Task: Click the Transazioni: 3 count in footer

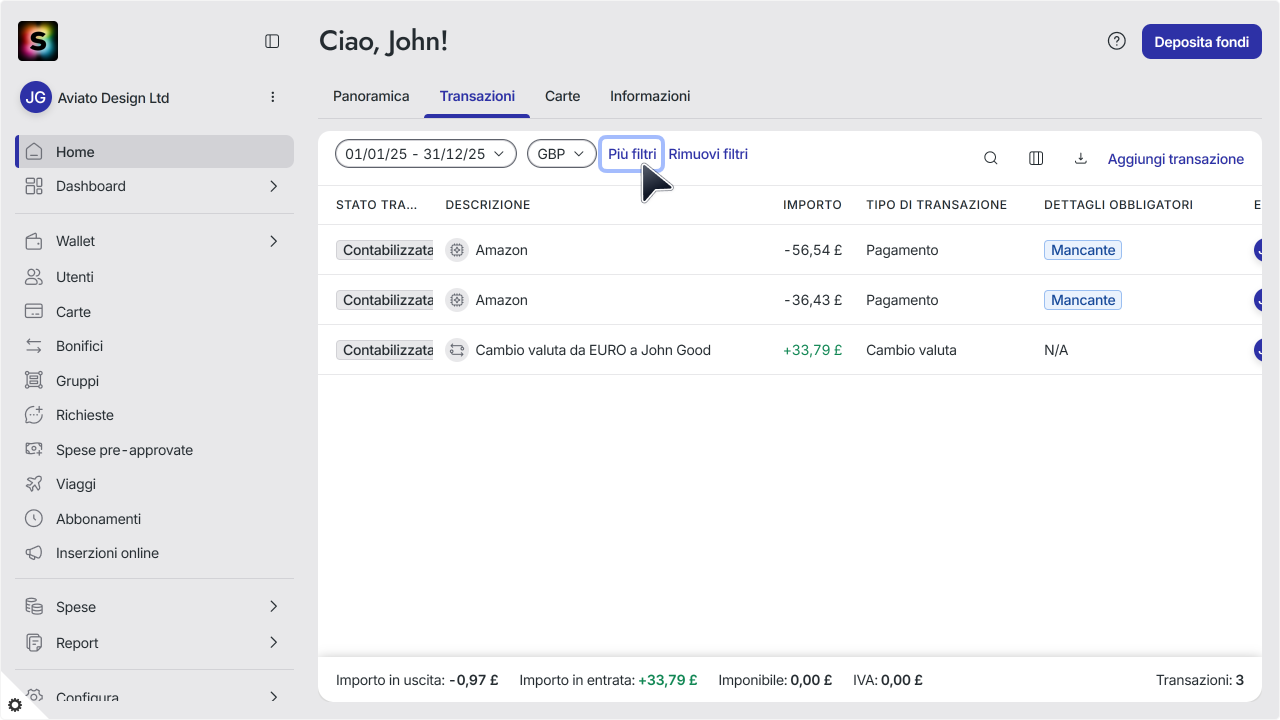Action: click(x=1200, y=680)
